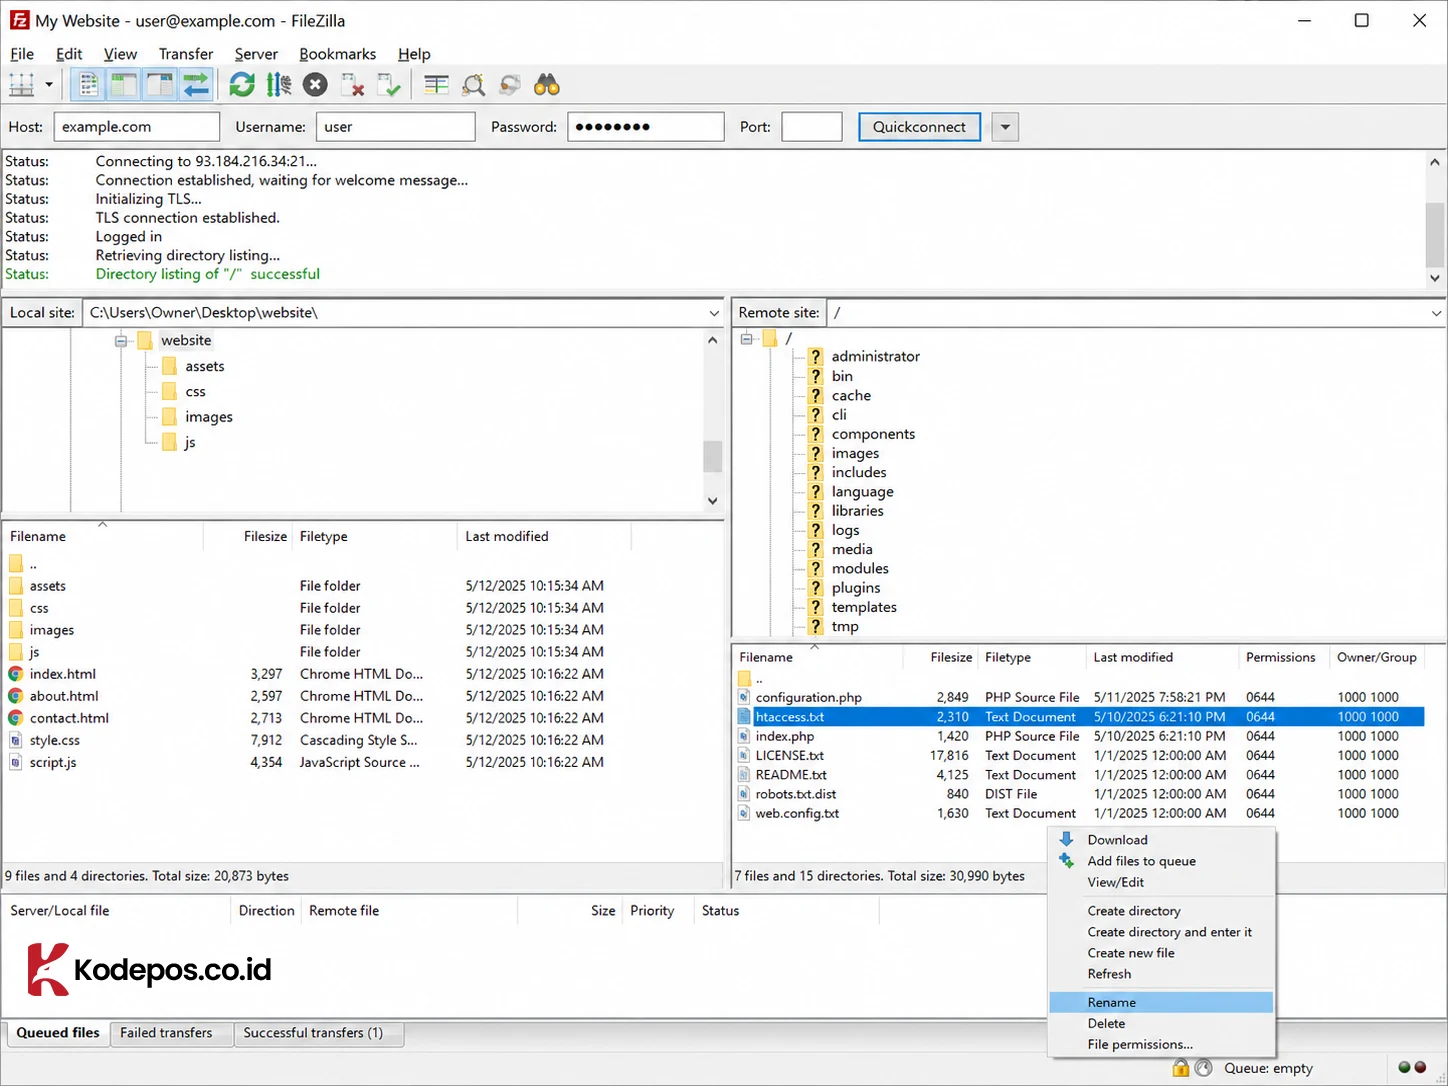Toggle the remote directory tree display
This screenshot has width=1448, height=1086.
pos(160,85)
